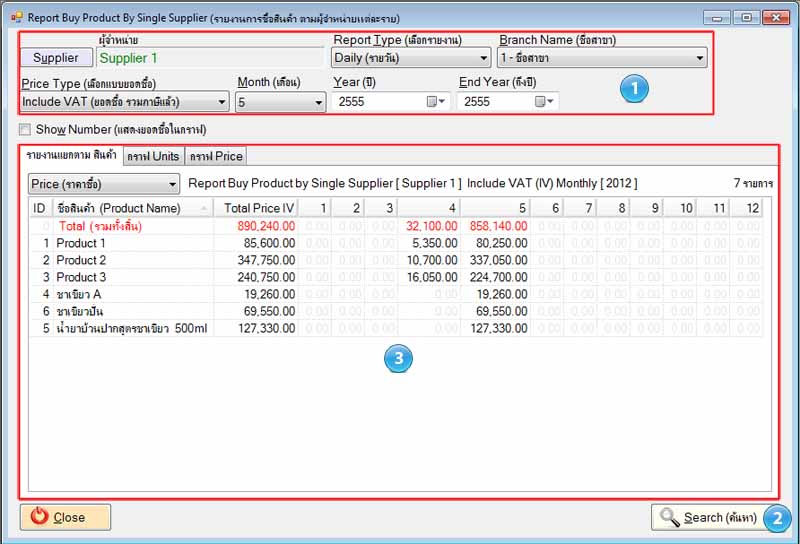Image resolution: width=800 pixels, height=544 pixels.
Task: Select the รายงานแยกตาม สินค้า tab
Action: pyautogui.click(x=71, y=156)
